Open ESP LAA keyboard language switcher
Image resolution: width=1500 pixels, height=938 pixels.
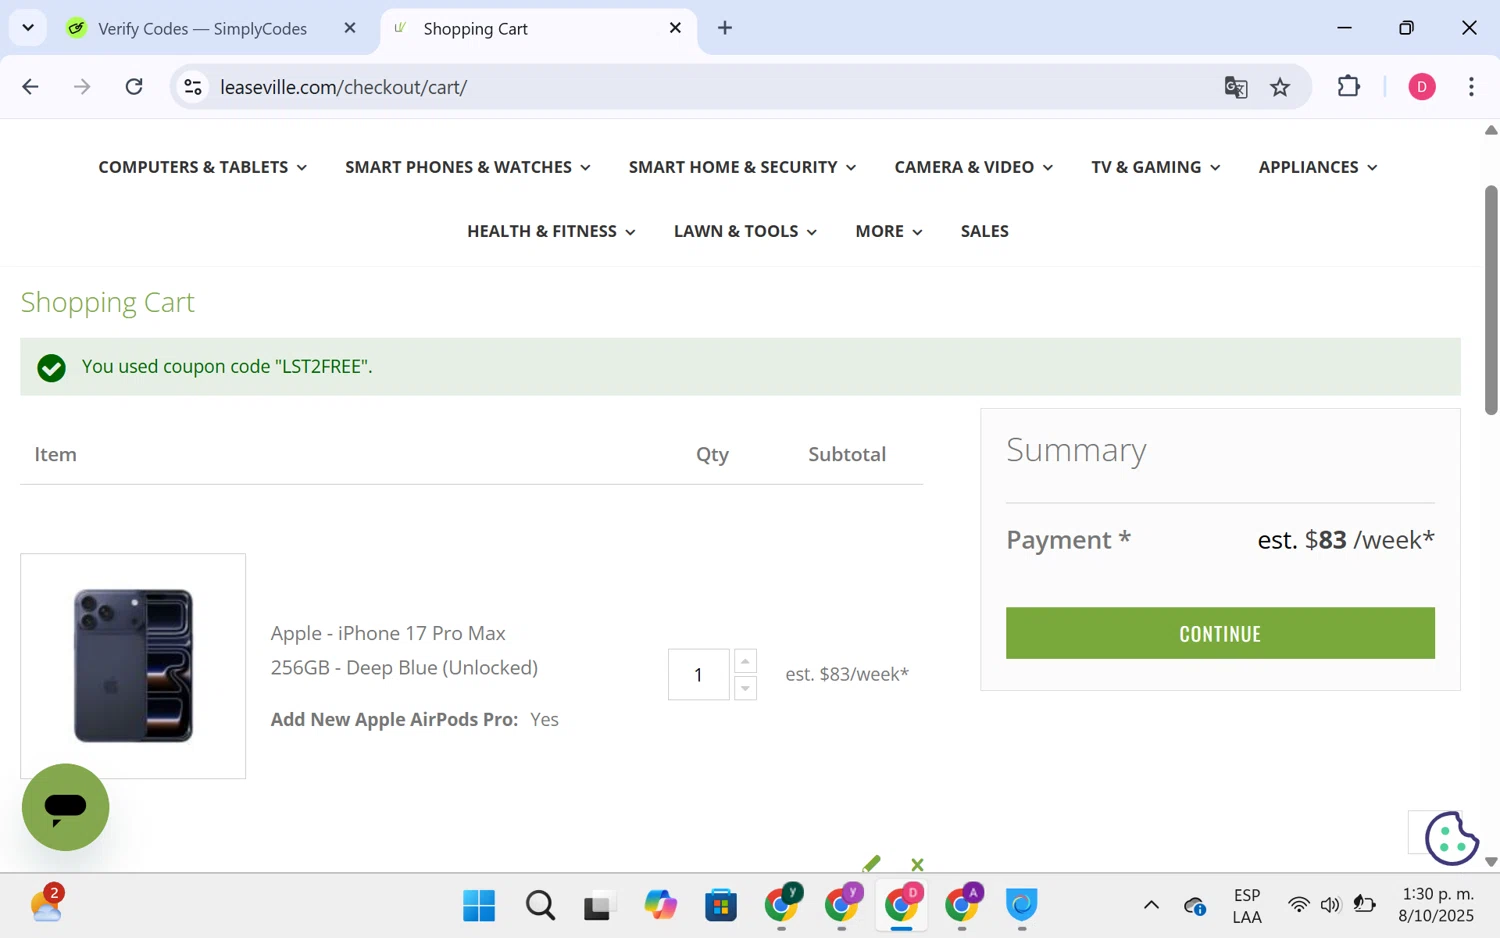pos(1246,906)
